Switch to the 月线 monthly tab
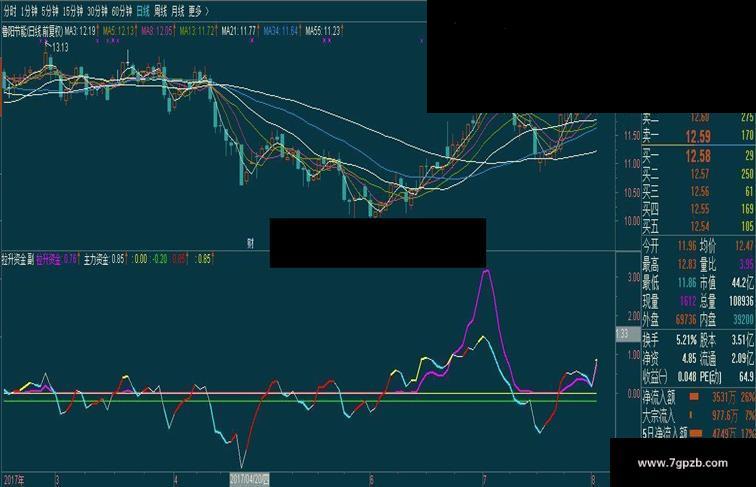This screenshot has height=487, width=756. point(178,11)
